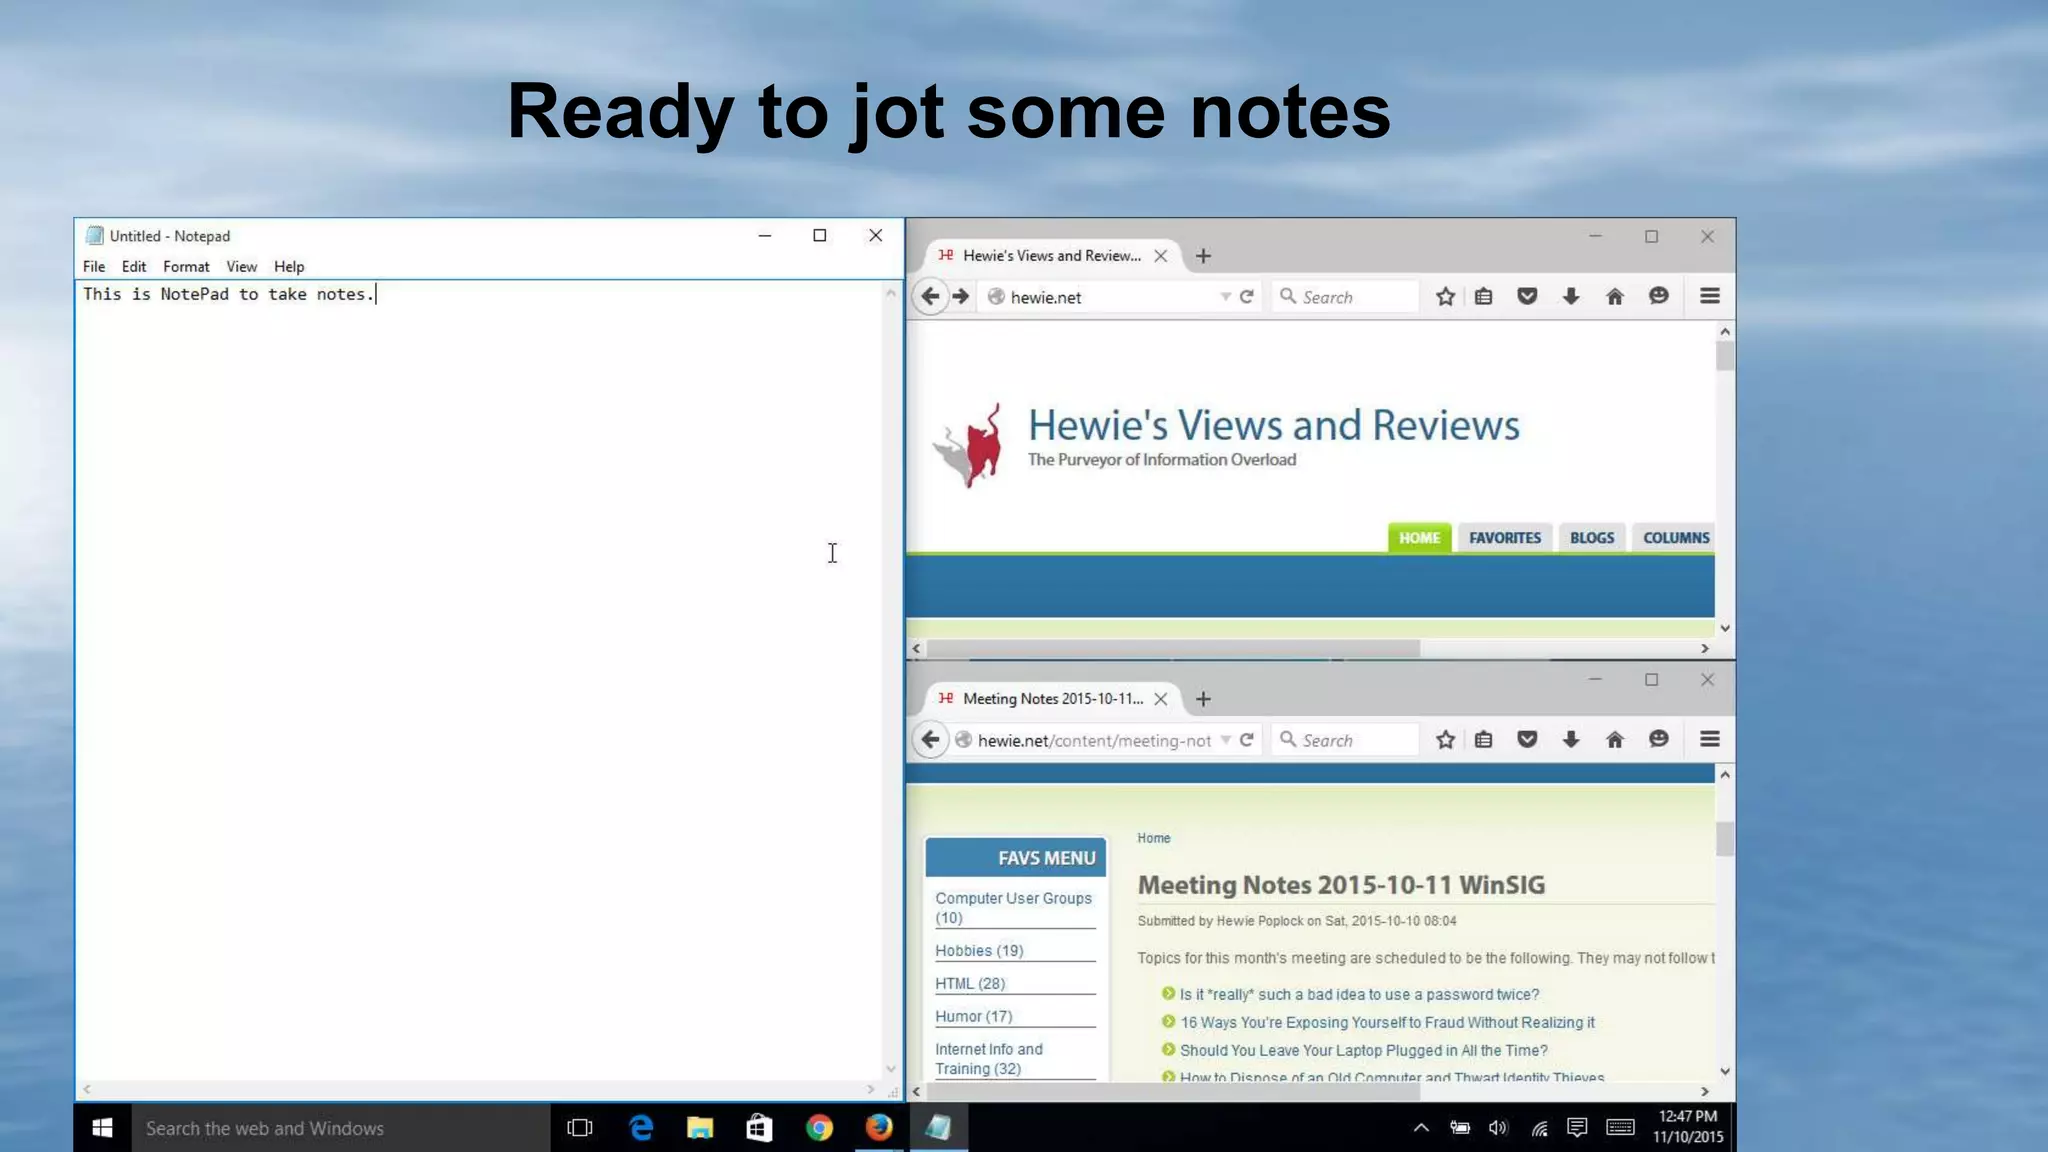The height and width of the screenshot is (1152, 2048).
Task: Open Notepad's Format menu
Action: click(x=186, y=267)
